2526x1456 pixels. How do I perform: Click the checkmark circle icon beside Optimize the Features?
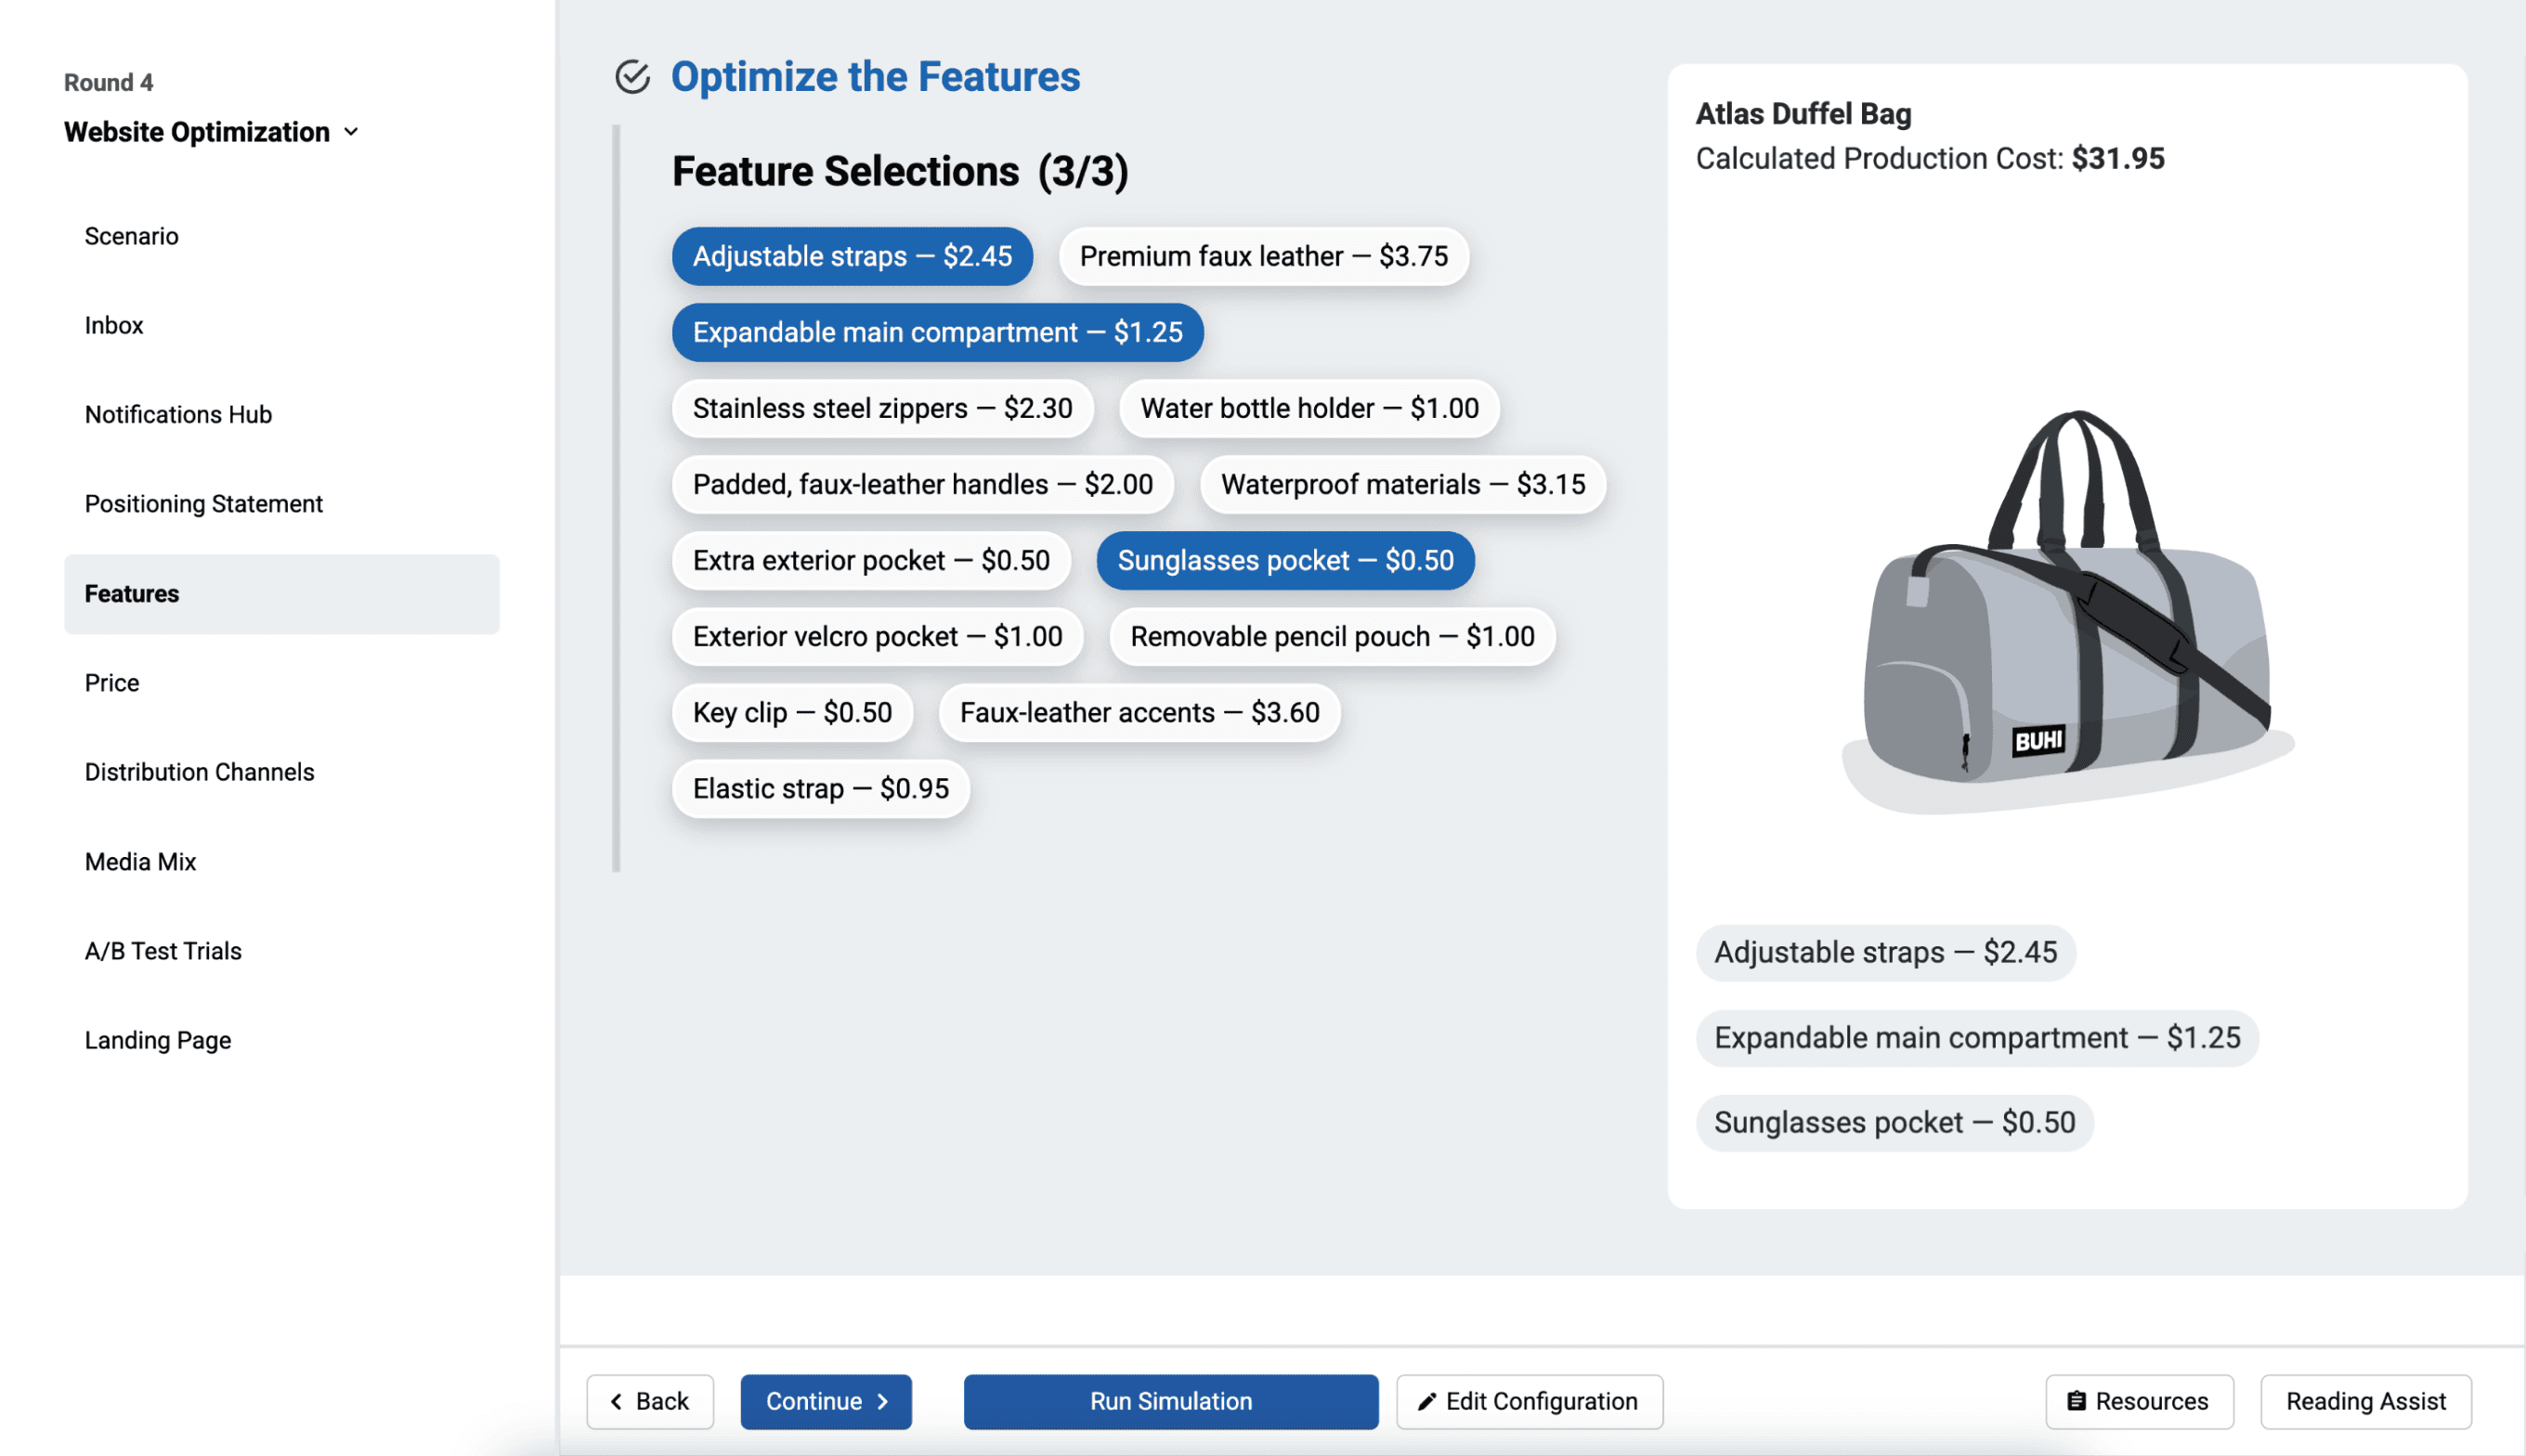(x=632, y=77)
